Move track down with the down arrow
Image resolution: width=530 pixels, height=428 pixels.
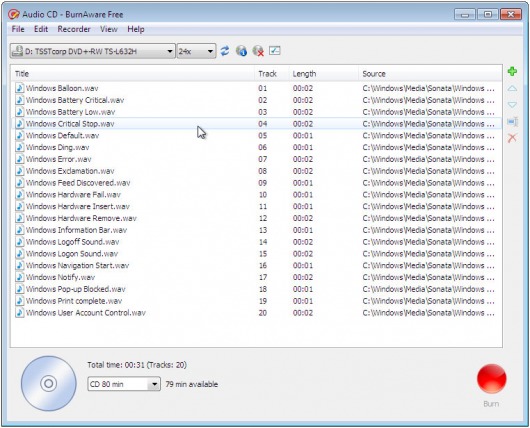tap(512, 105)
